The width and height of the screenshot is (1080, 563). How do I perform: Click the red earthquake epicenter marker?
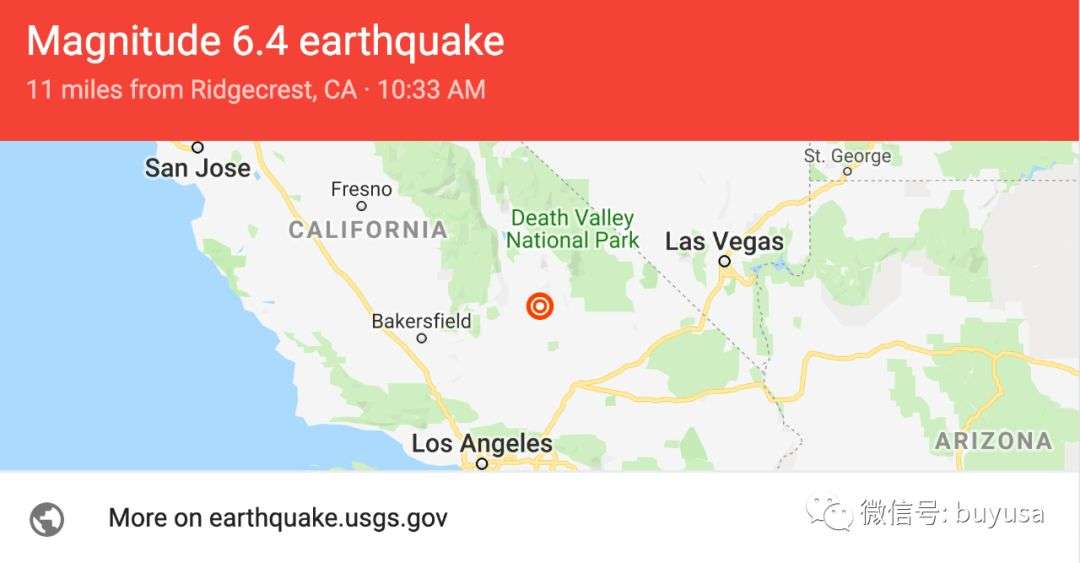(540, 306)
